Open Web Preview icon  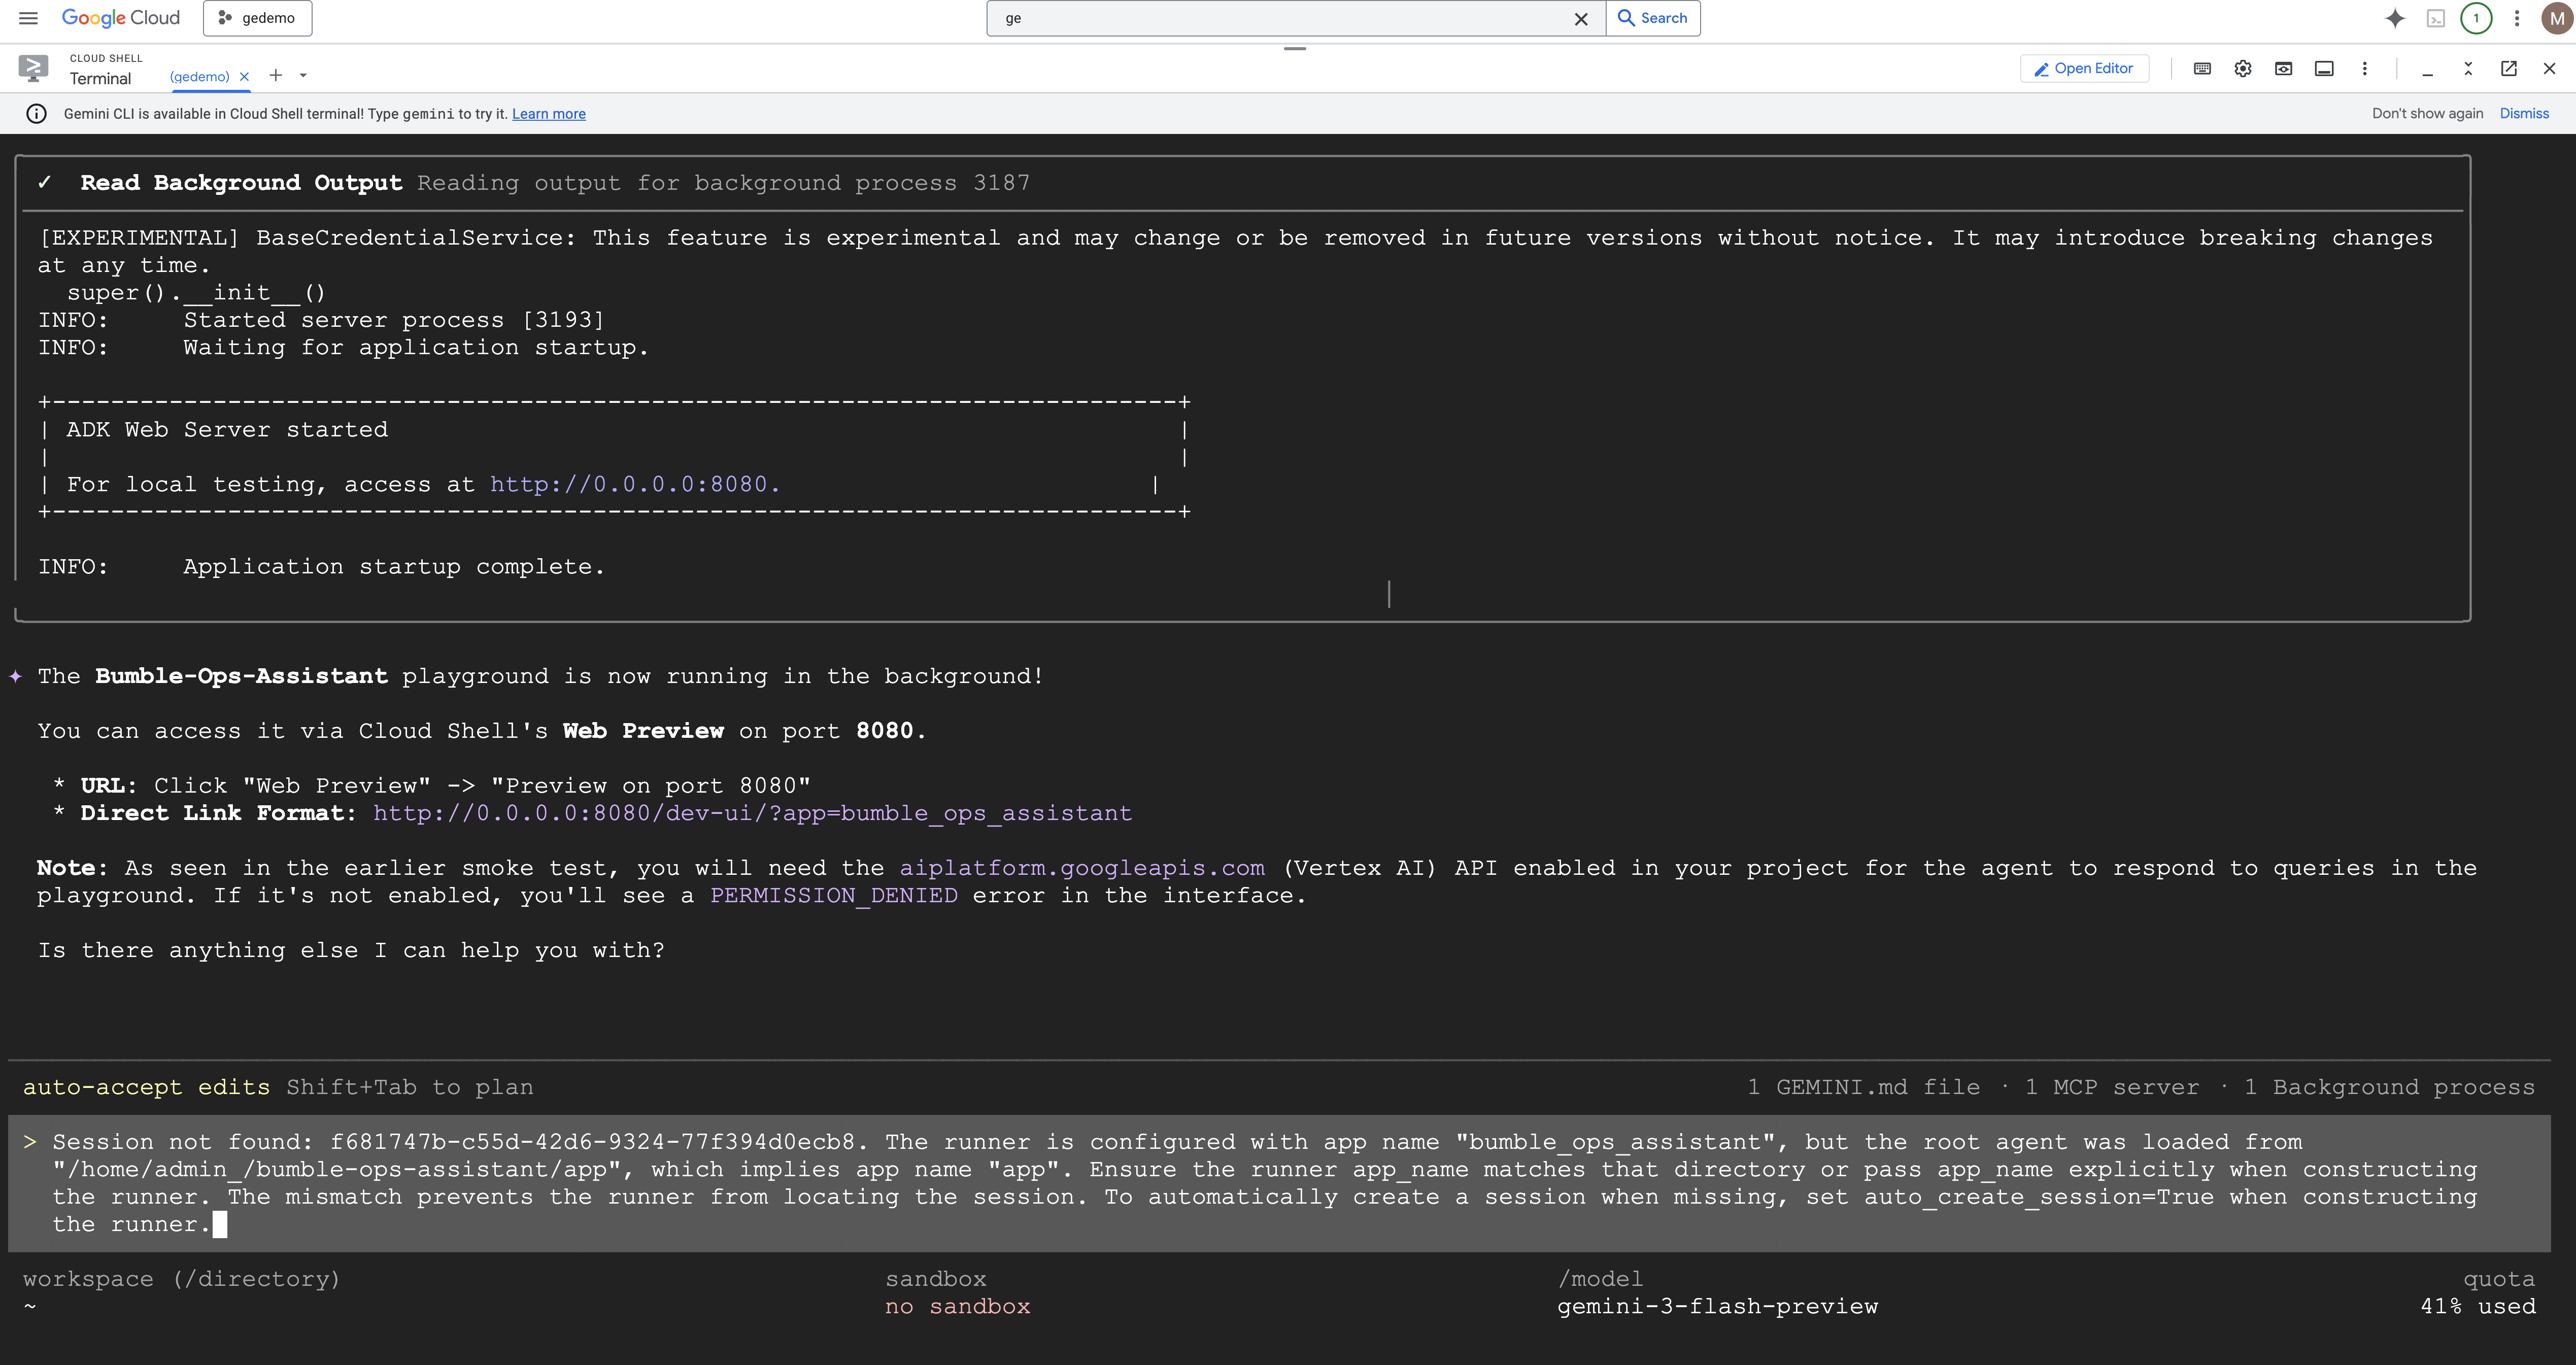(2284, 68)
